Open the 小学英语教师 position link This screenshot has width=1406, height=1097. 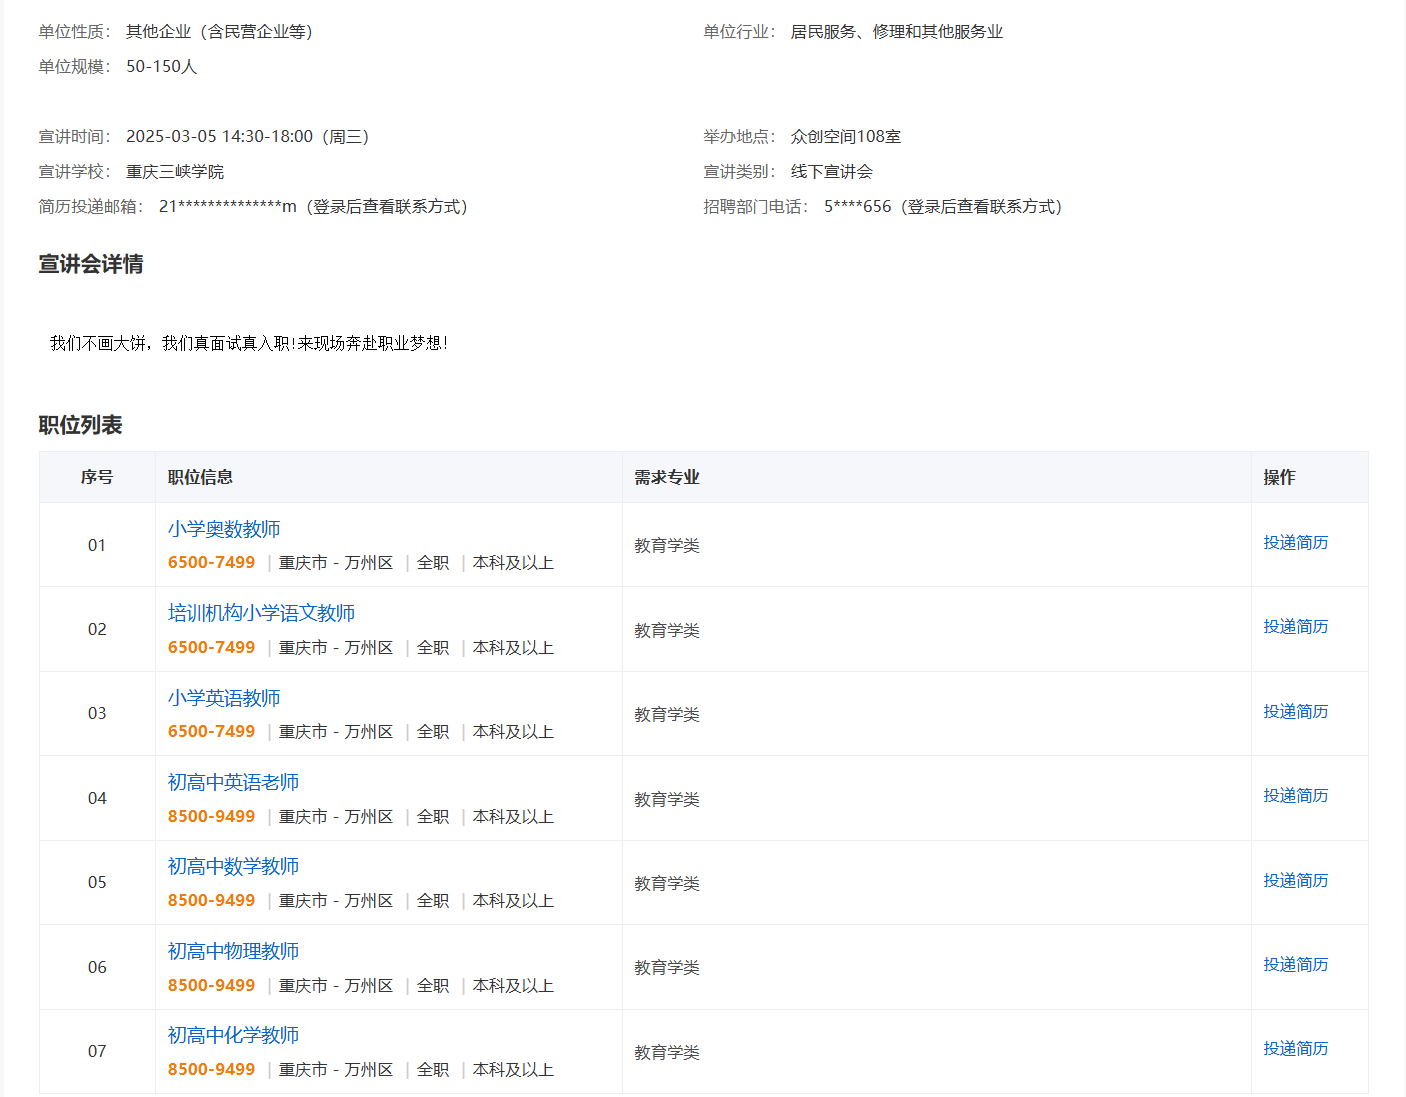click(x=224, y=698)
